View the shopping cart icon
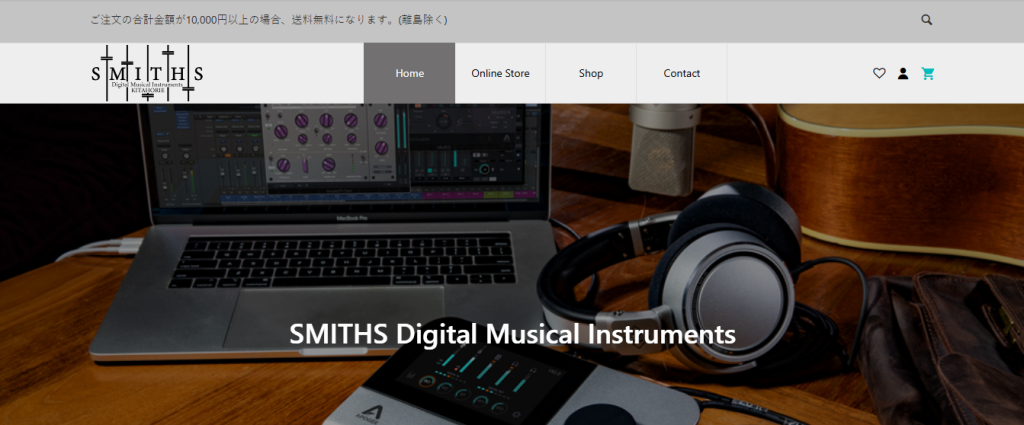Screen dimensions: 1024x425 tap(928, 73)
